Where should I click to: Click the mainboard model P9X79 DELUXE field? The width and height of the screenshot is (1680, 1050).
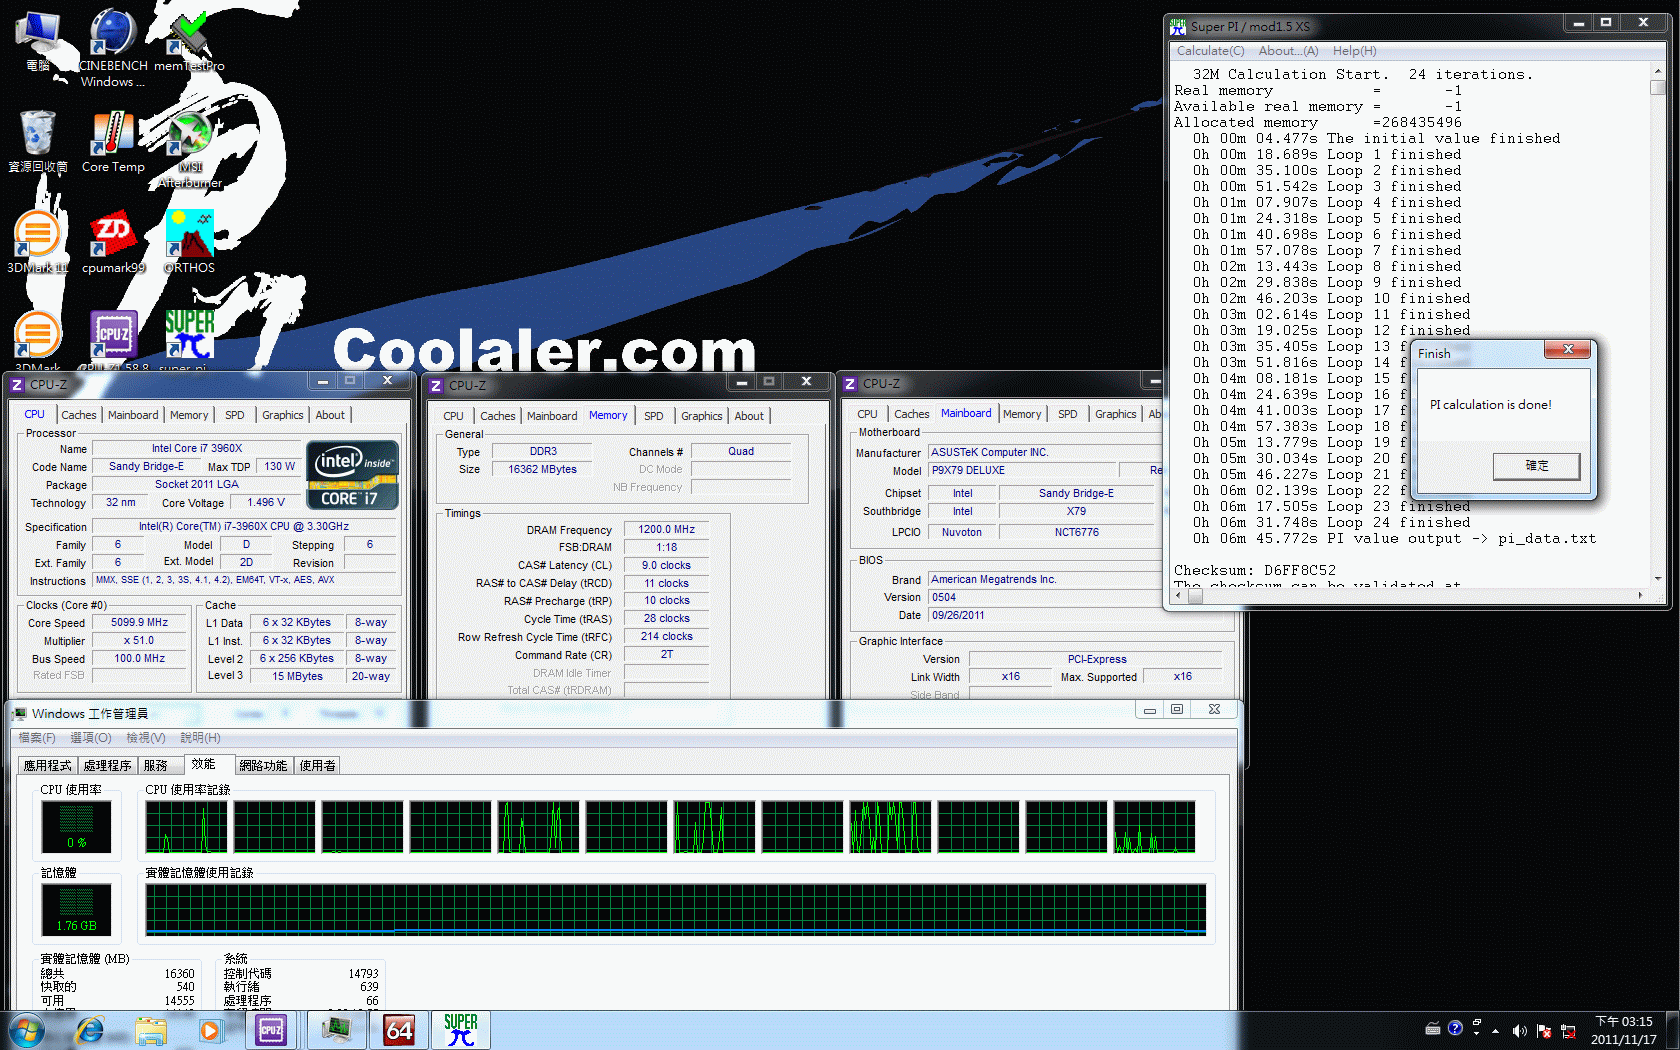pyautogui.click(x=1021, y=470)
